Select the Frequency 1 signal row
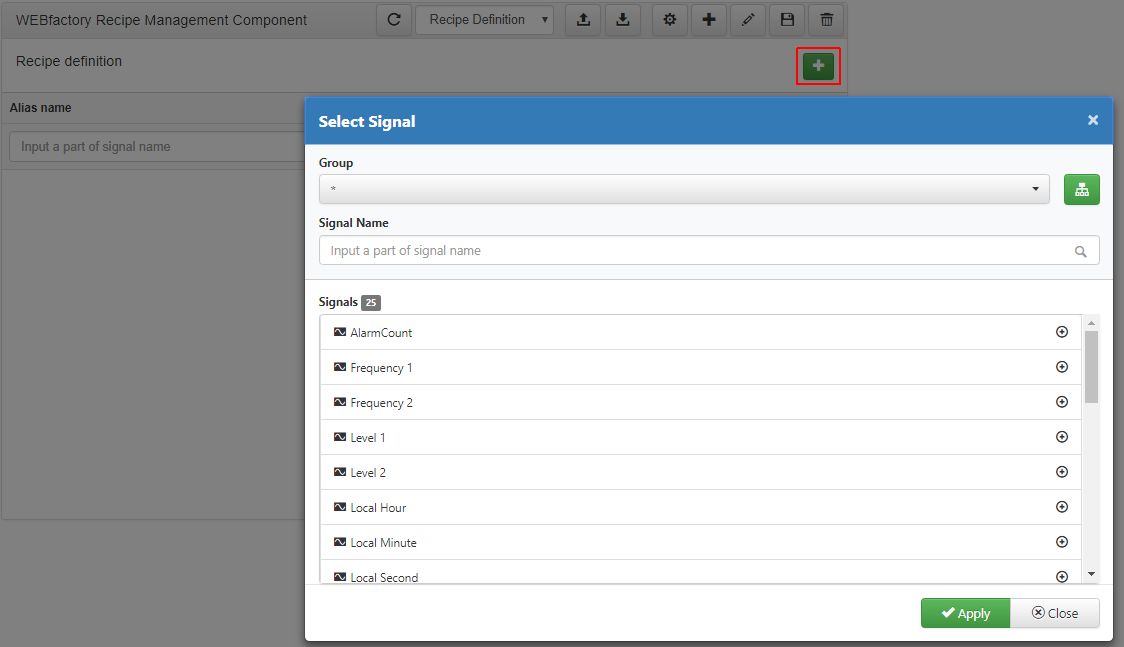The height and width of the screenshot is (647, 1124). 700,368
